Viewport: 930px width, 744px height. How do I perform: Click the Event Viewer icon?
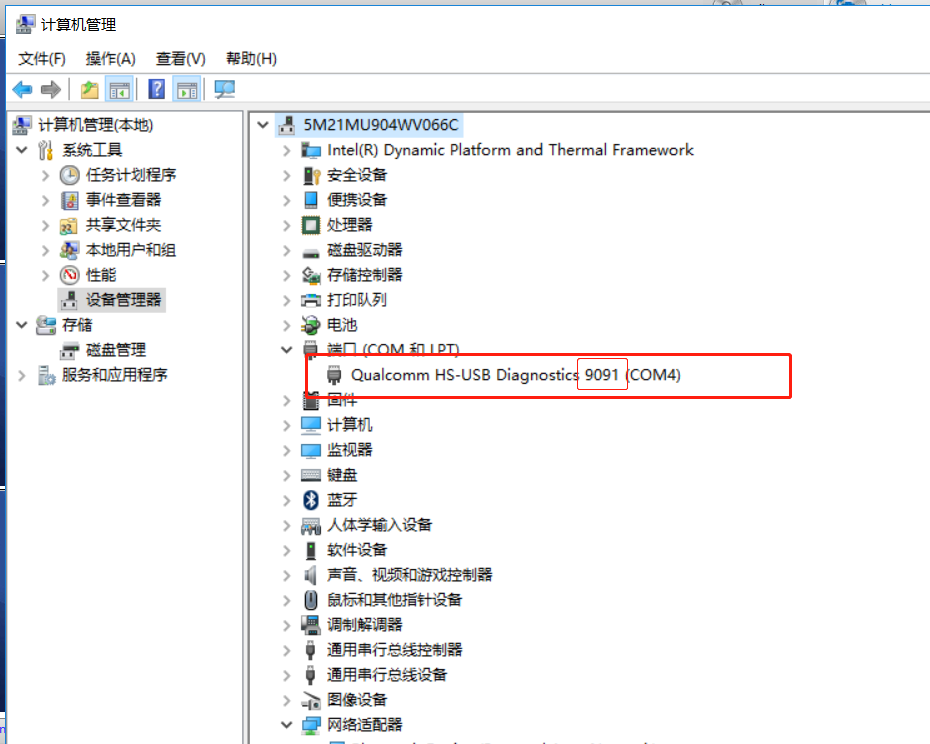[x=69, y=200]
